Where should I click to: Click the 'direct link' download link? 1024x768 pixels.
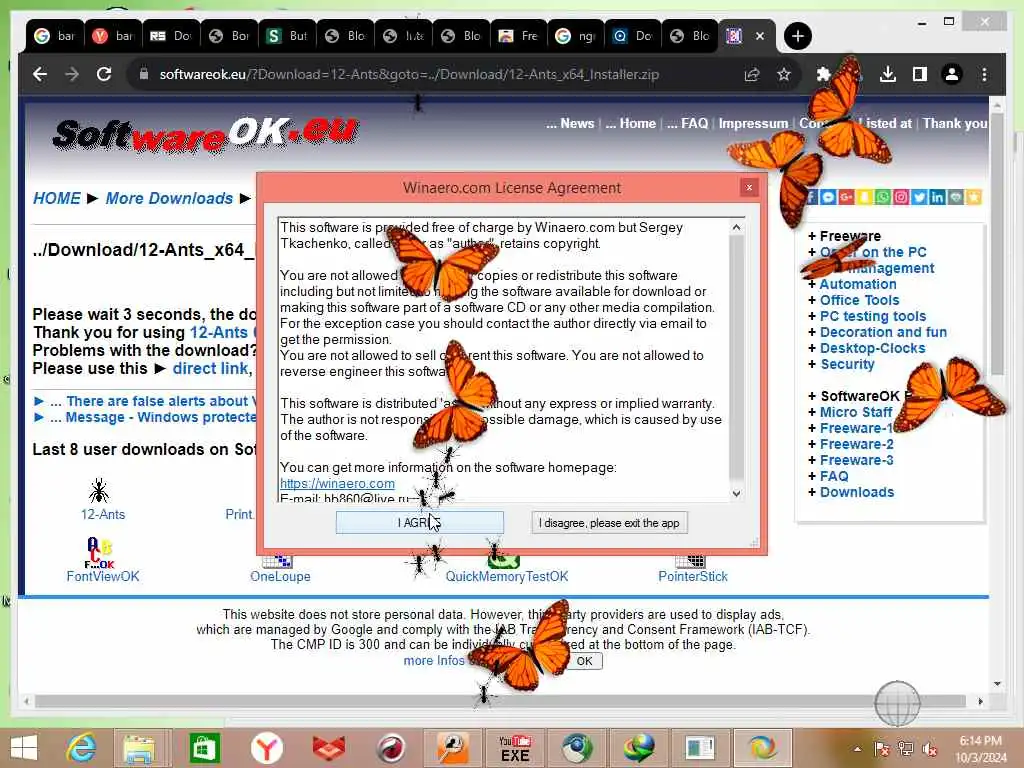[x=210, y=368]
